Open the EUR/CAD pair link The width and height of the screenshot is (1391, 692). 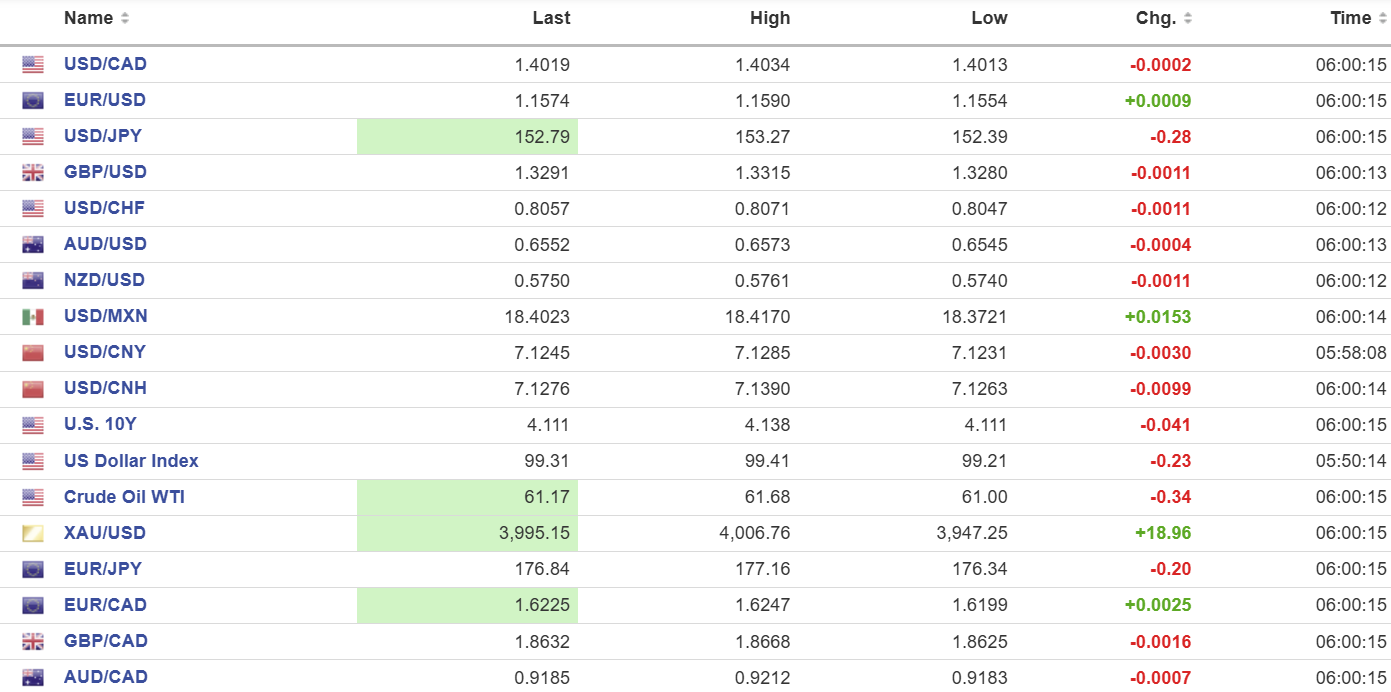[x=105, y=605]
